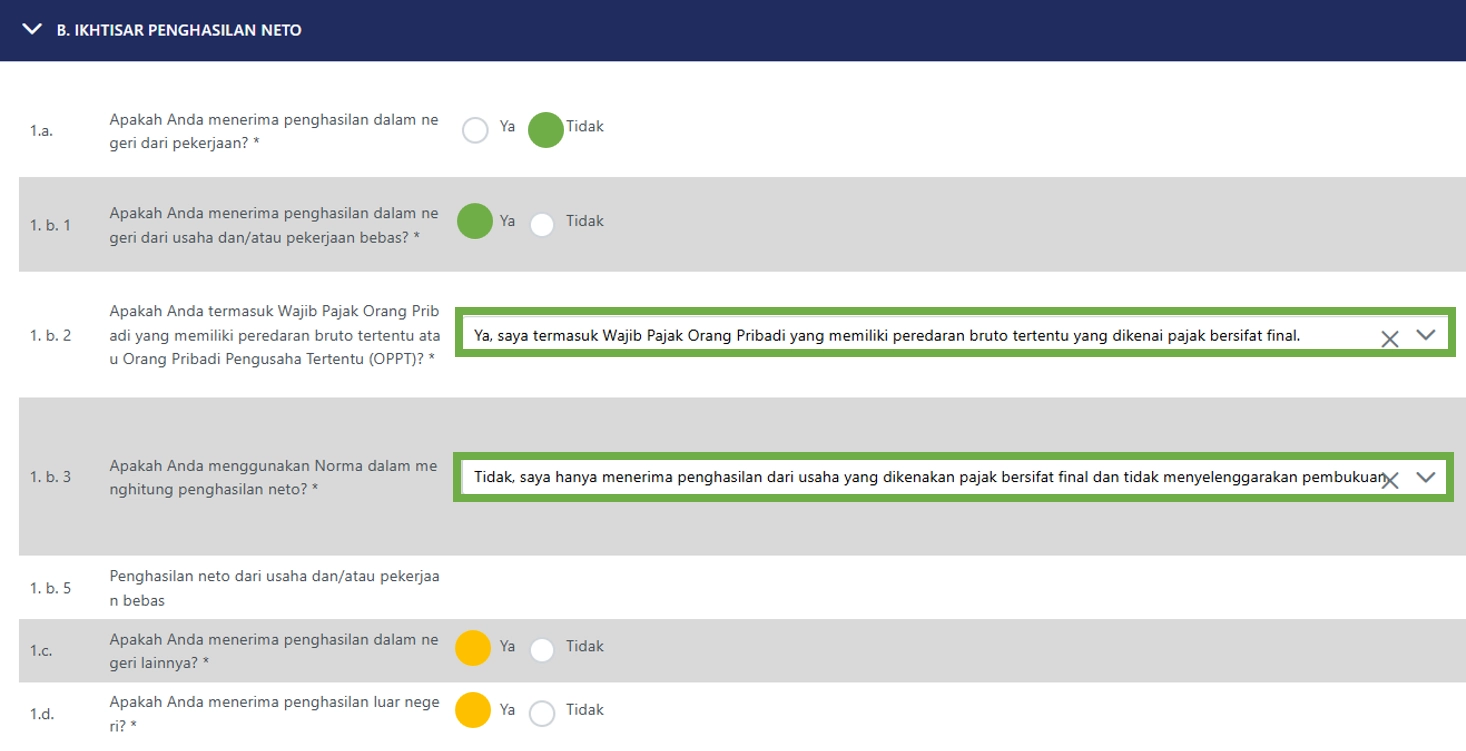1466x751 pixels.
Task: Open the 1.b.2 dropdown arrow
Action: click(x=1426, y=336)
